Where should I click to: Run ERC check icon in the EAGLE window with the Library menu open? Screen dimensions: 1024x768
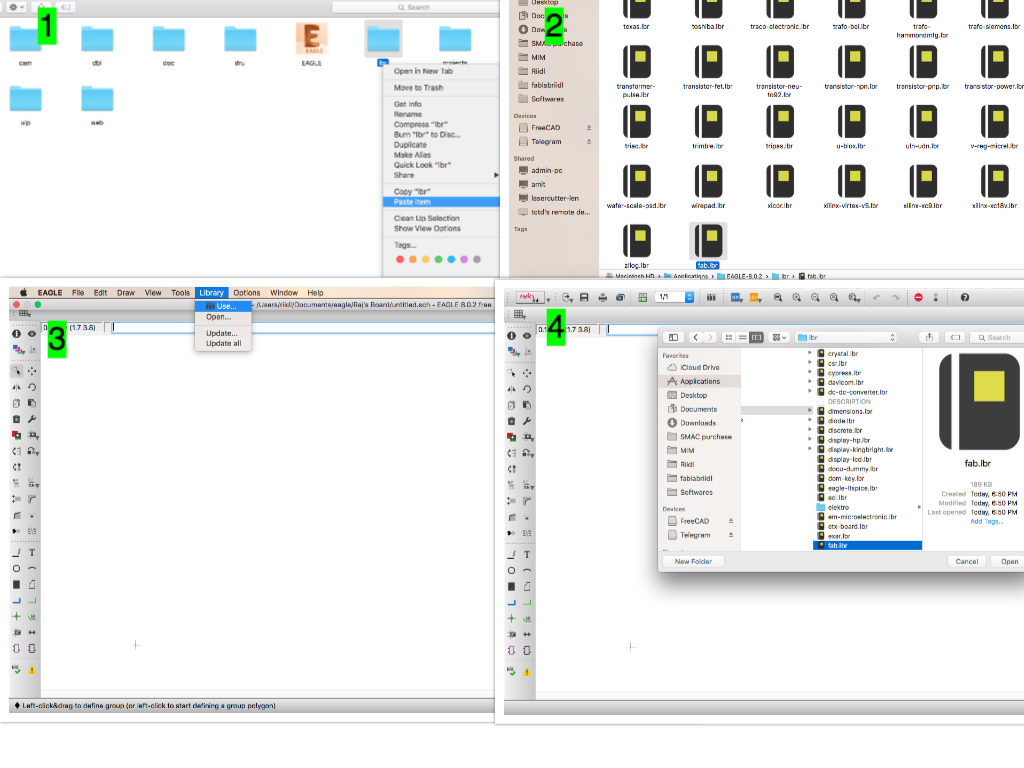point(16,670)
